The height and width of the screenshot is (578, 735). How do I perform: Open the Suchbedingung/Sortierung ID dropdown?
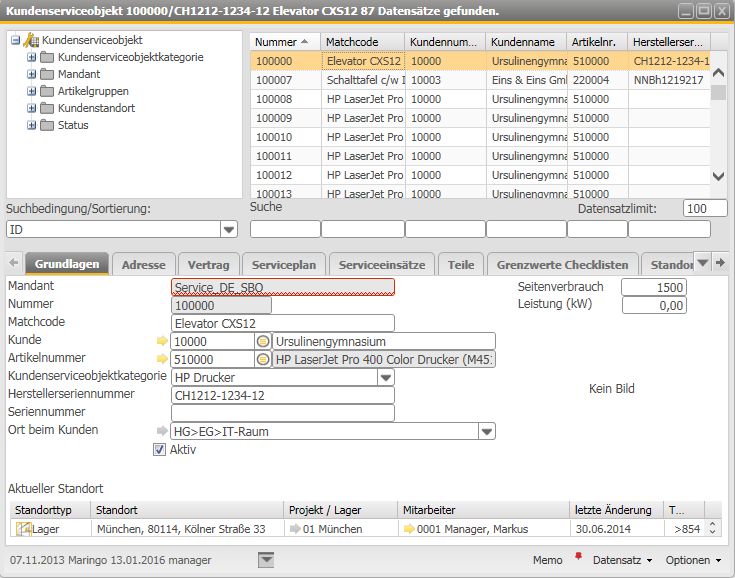click(229, 229)
